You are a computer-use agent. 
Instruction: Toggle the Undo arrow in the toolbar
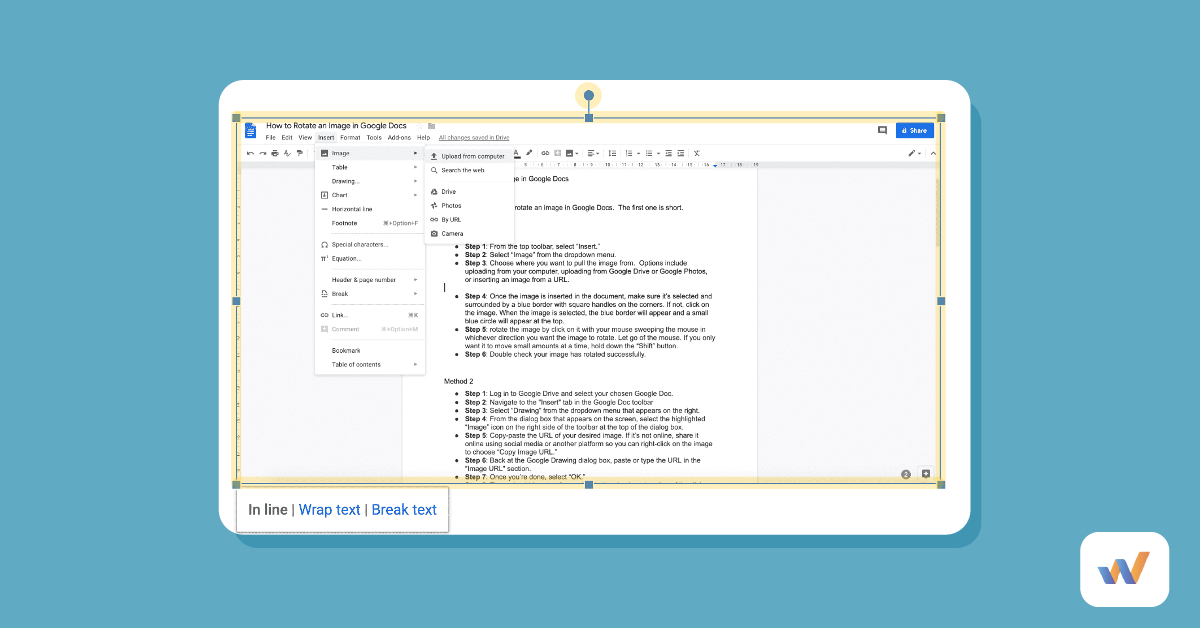coord(251,152)
